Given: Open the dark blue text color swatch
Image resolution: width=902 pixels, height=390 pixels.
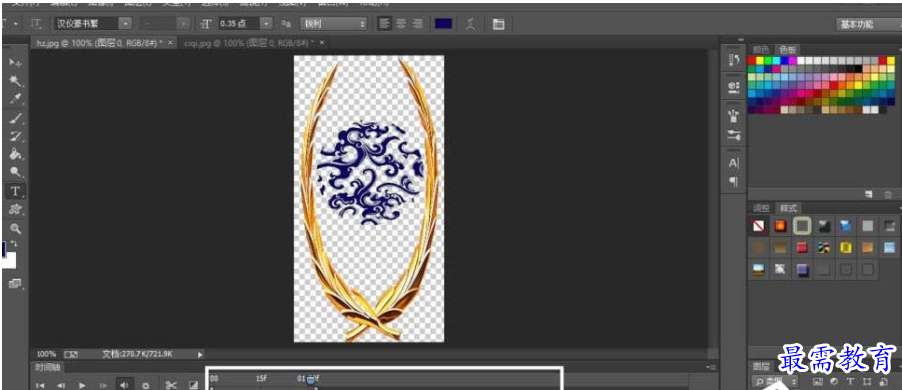Looking at the screenshot, I should [444, 24].
